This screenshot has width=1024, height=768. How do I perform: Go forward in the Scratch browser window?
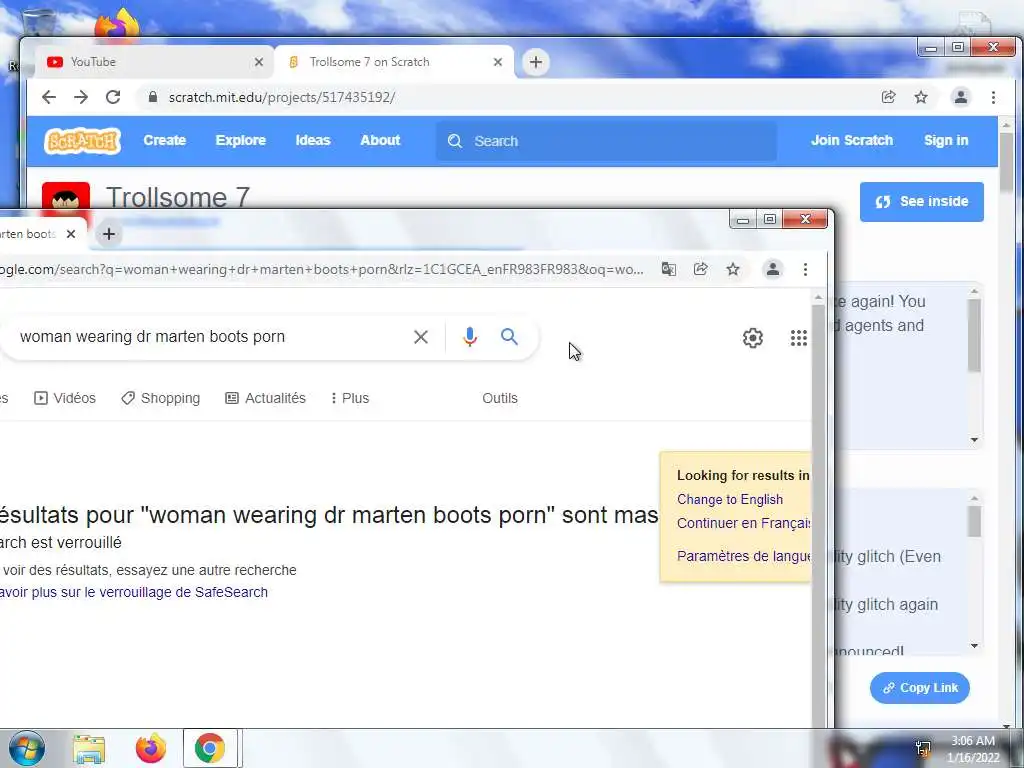coord(81,97)
